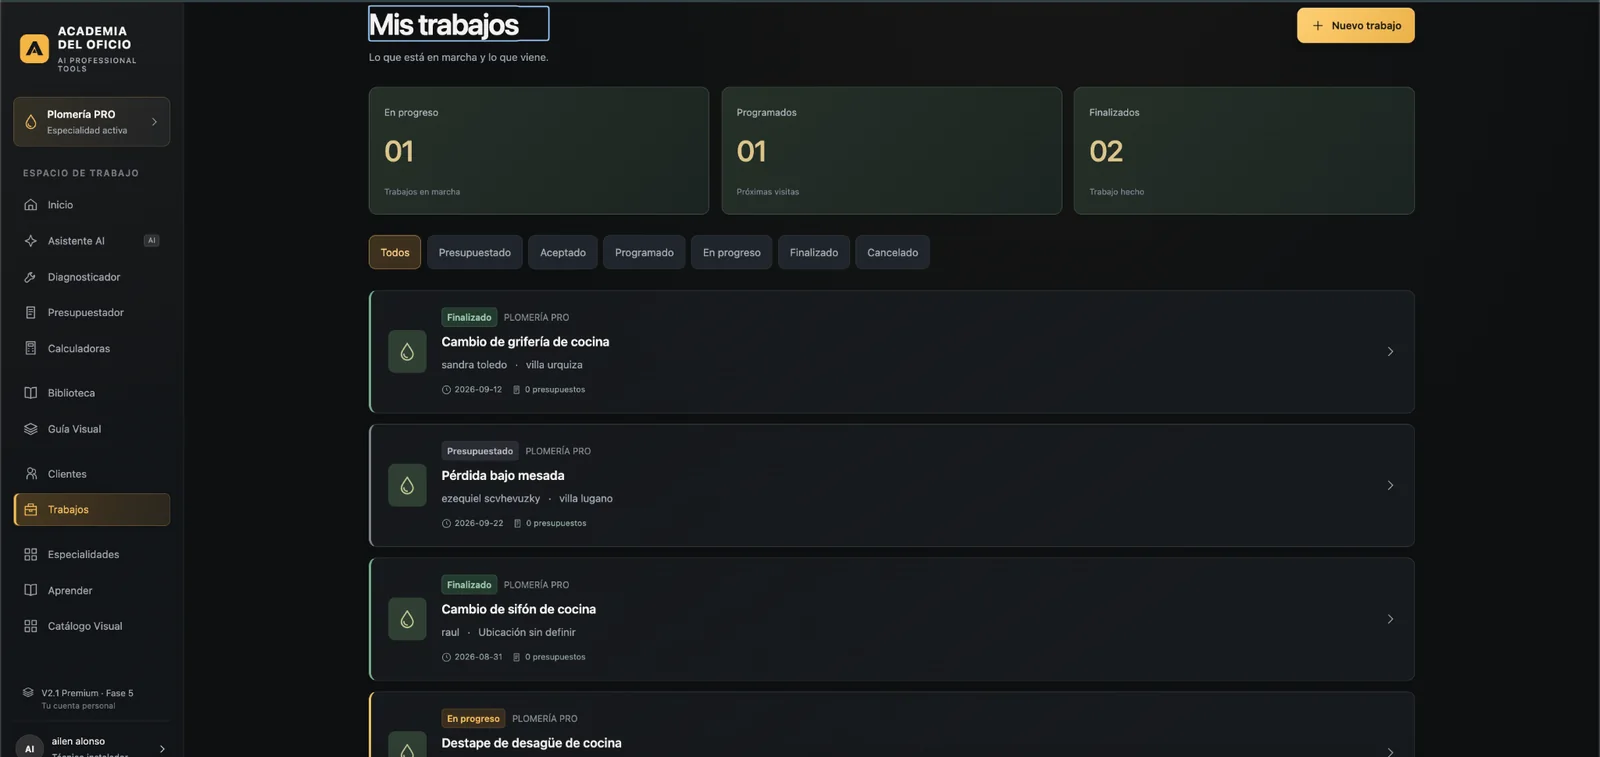The height and width of the screenshot is (757, 1600).
Task: Filter jobs by Programado
Action: click(644, 253)
